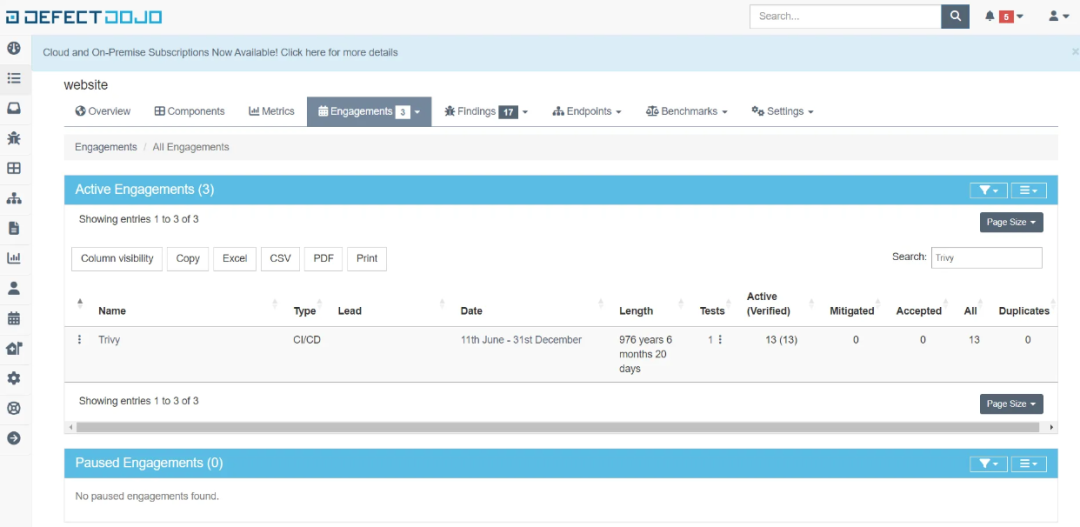This screenshot has width=1080, height=527.
Task: Open the Engagements inbox sidebar icon
Action: click(14, 108)
